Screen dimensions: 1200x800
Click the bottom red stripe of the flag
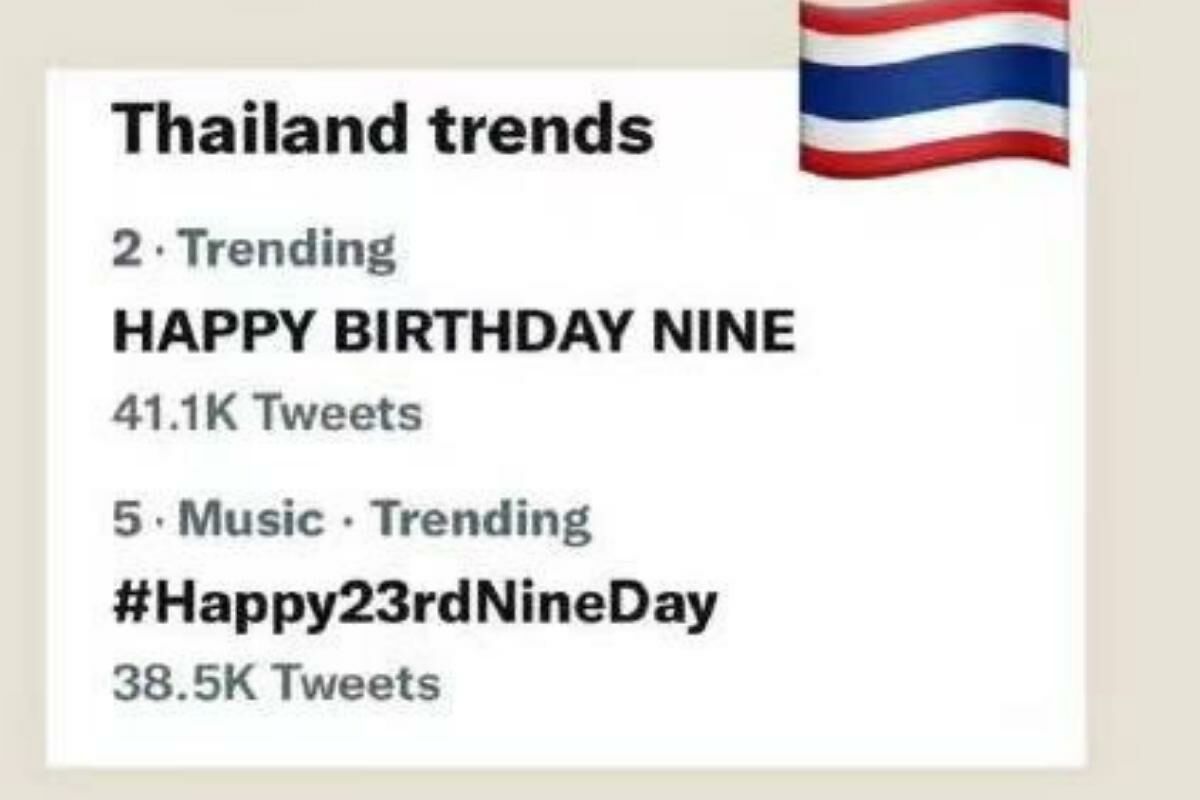(935, 152)
